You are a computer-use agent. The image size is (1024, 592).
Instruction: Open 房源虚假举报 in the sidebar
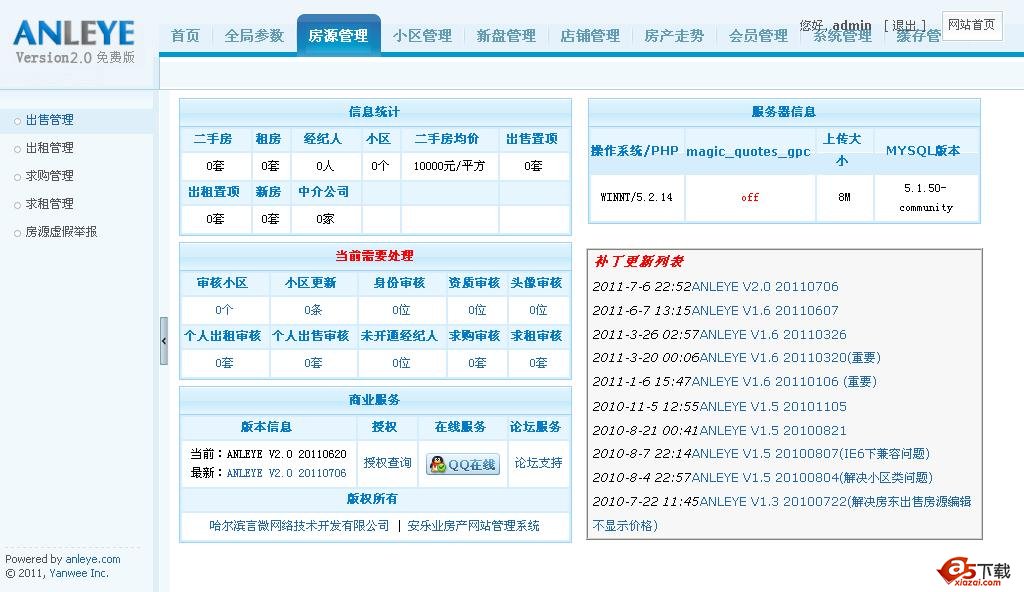point(61,232)
